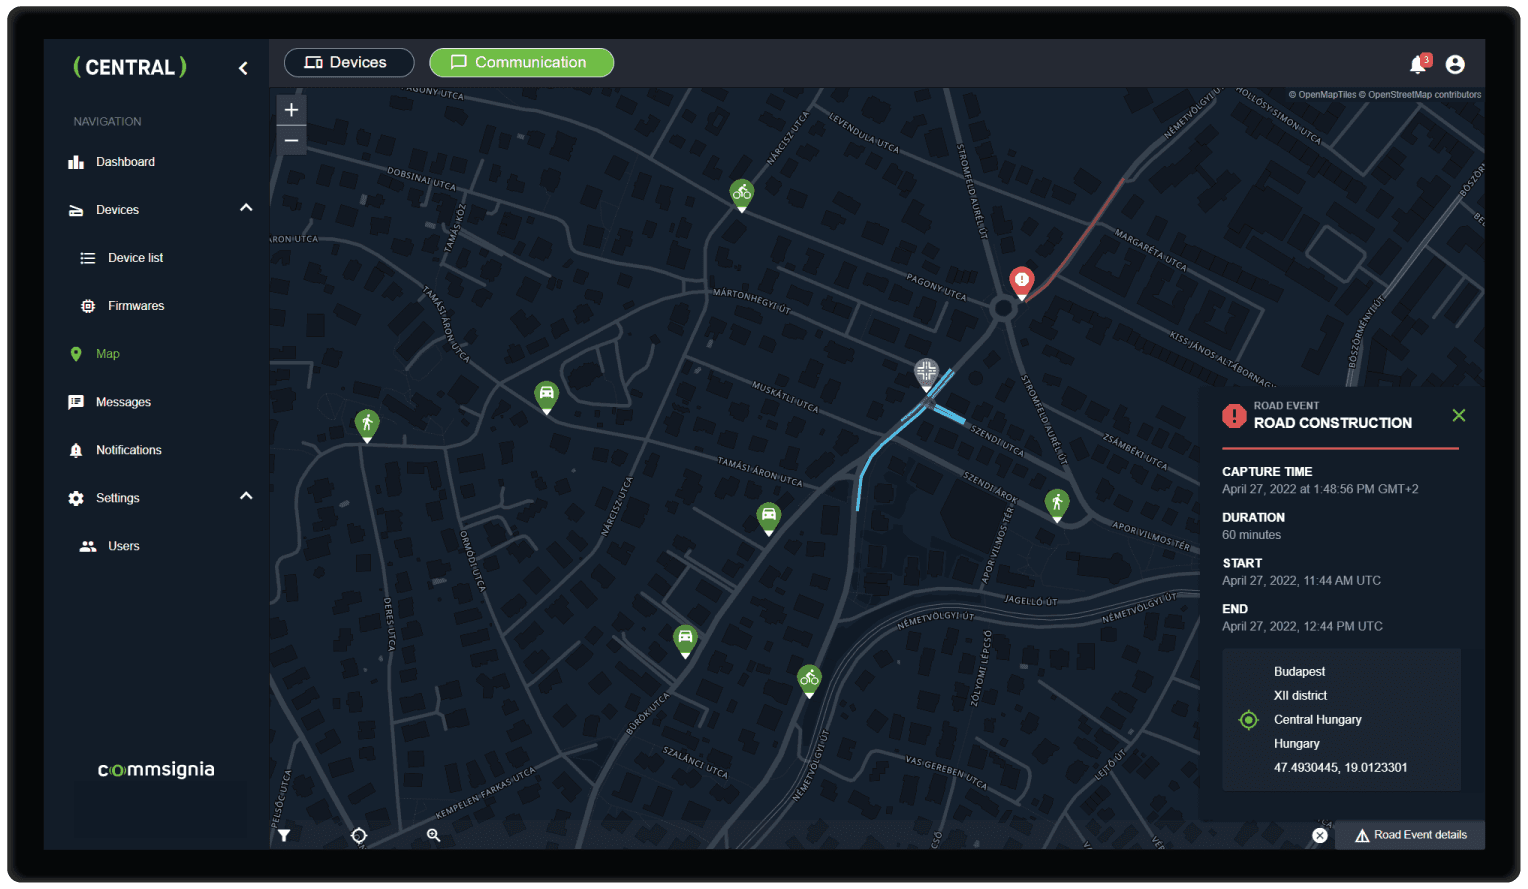
Task: Zoom out the map with minus button
Action: [291, 140]
